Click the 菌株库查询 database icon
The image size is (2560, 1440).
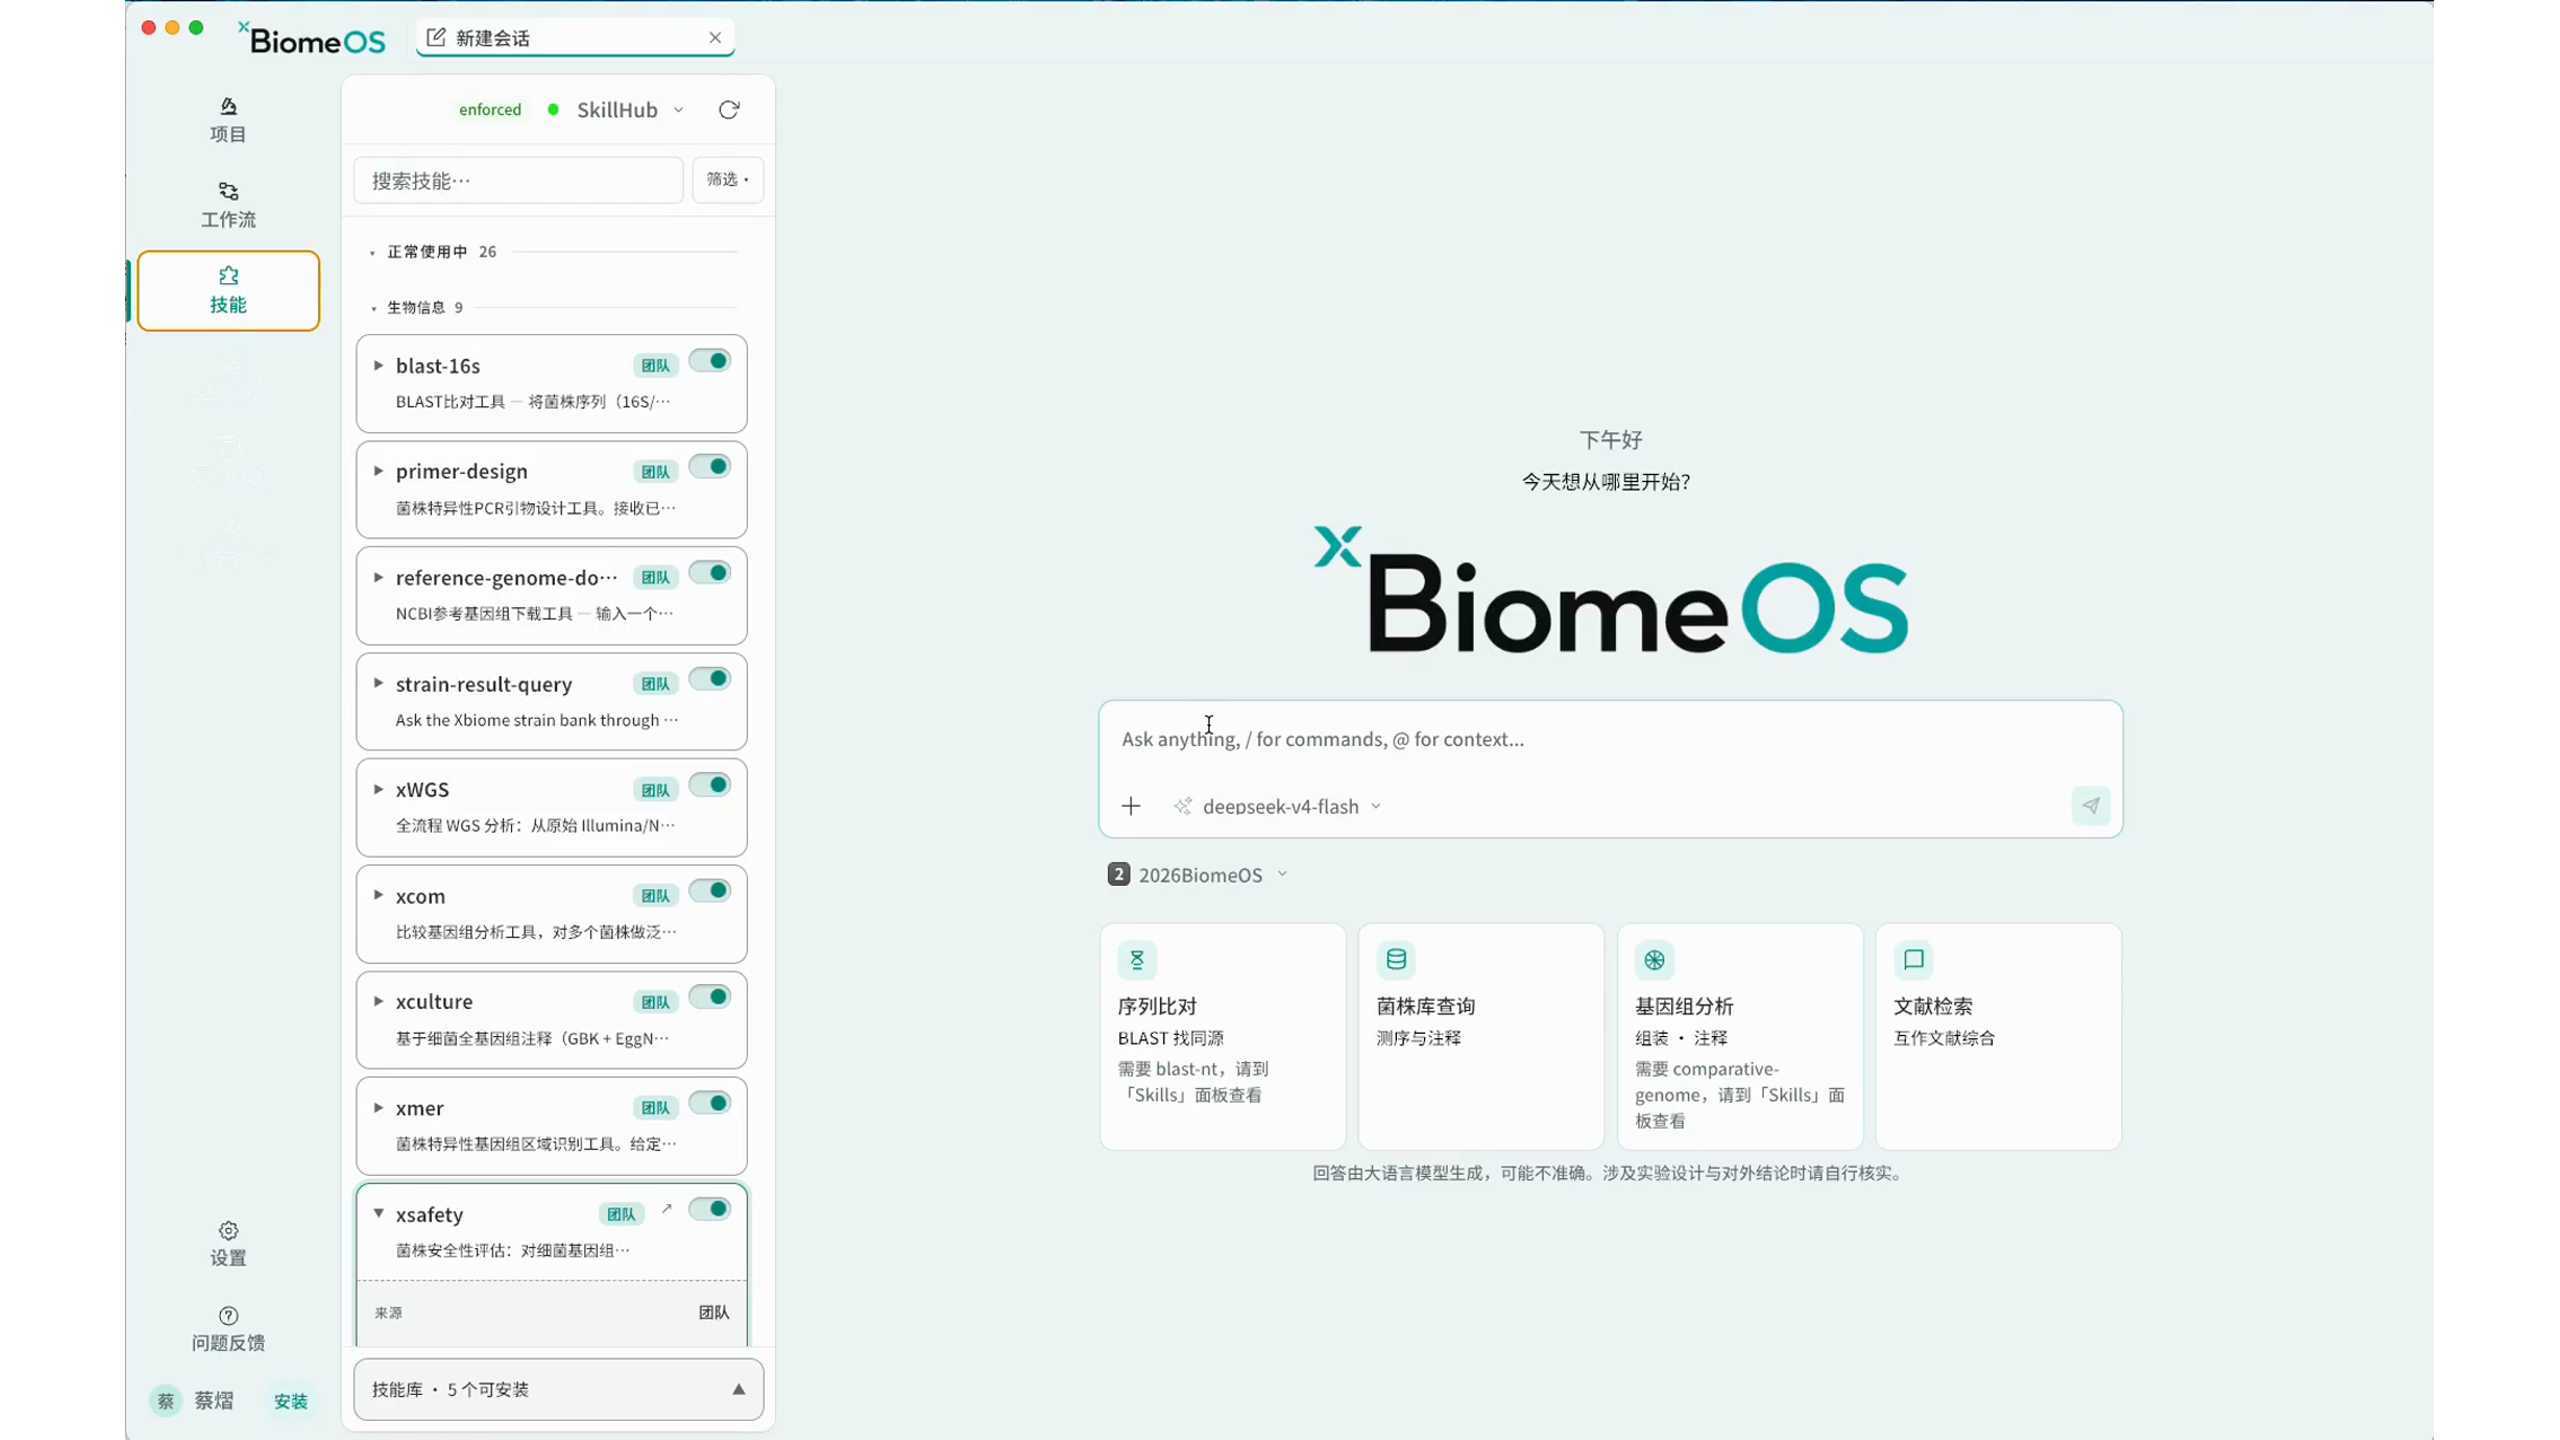(x=1395, y=960)
